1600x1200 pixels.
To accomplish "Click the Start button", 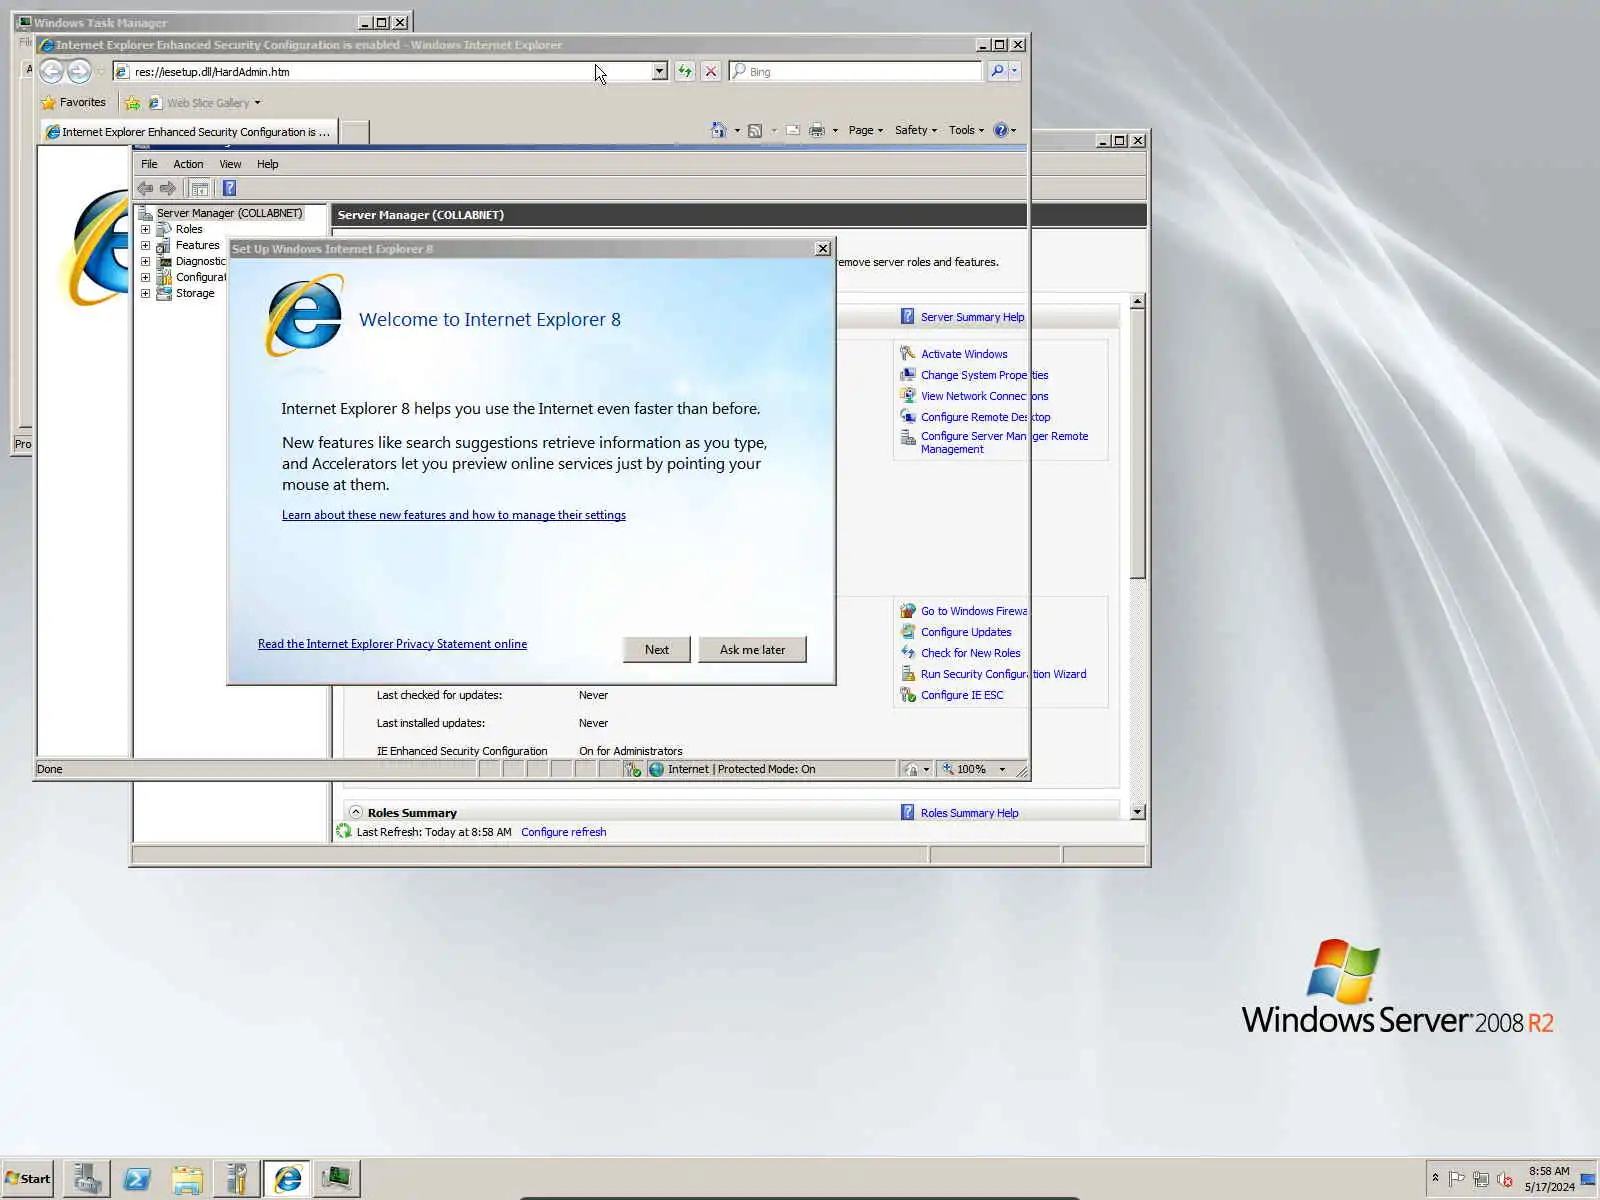I will 28,1179.
